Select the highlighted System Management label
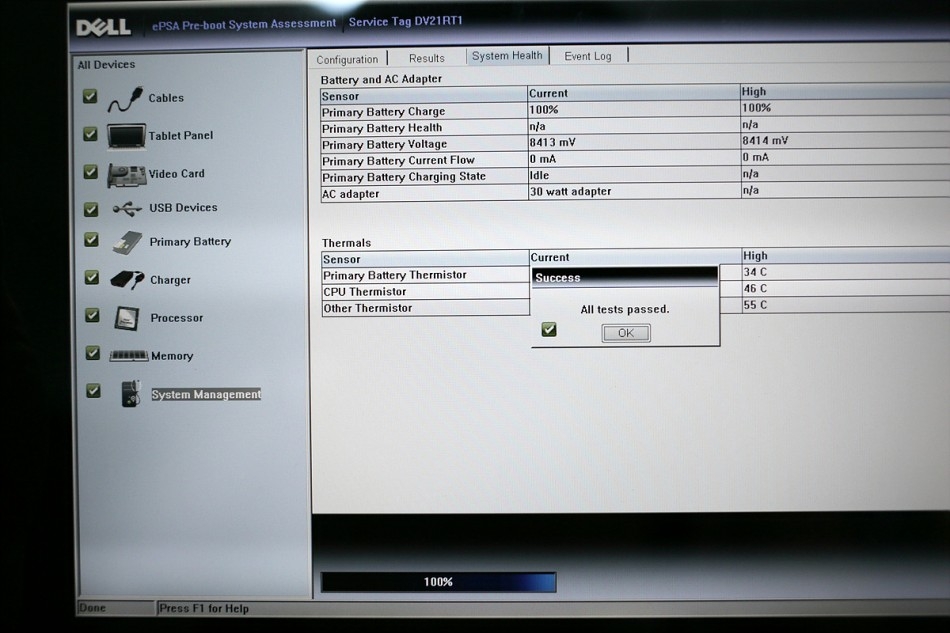The height and width of the screenshot is (633, 950). coord(206,394)
